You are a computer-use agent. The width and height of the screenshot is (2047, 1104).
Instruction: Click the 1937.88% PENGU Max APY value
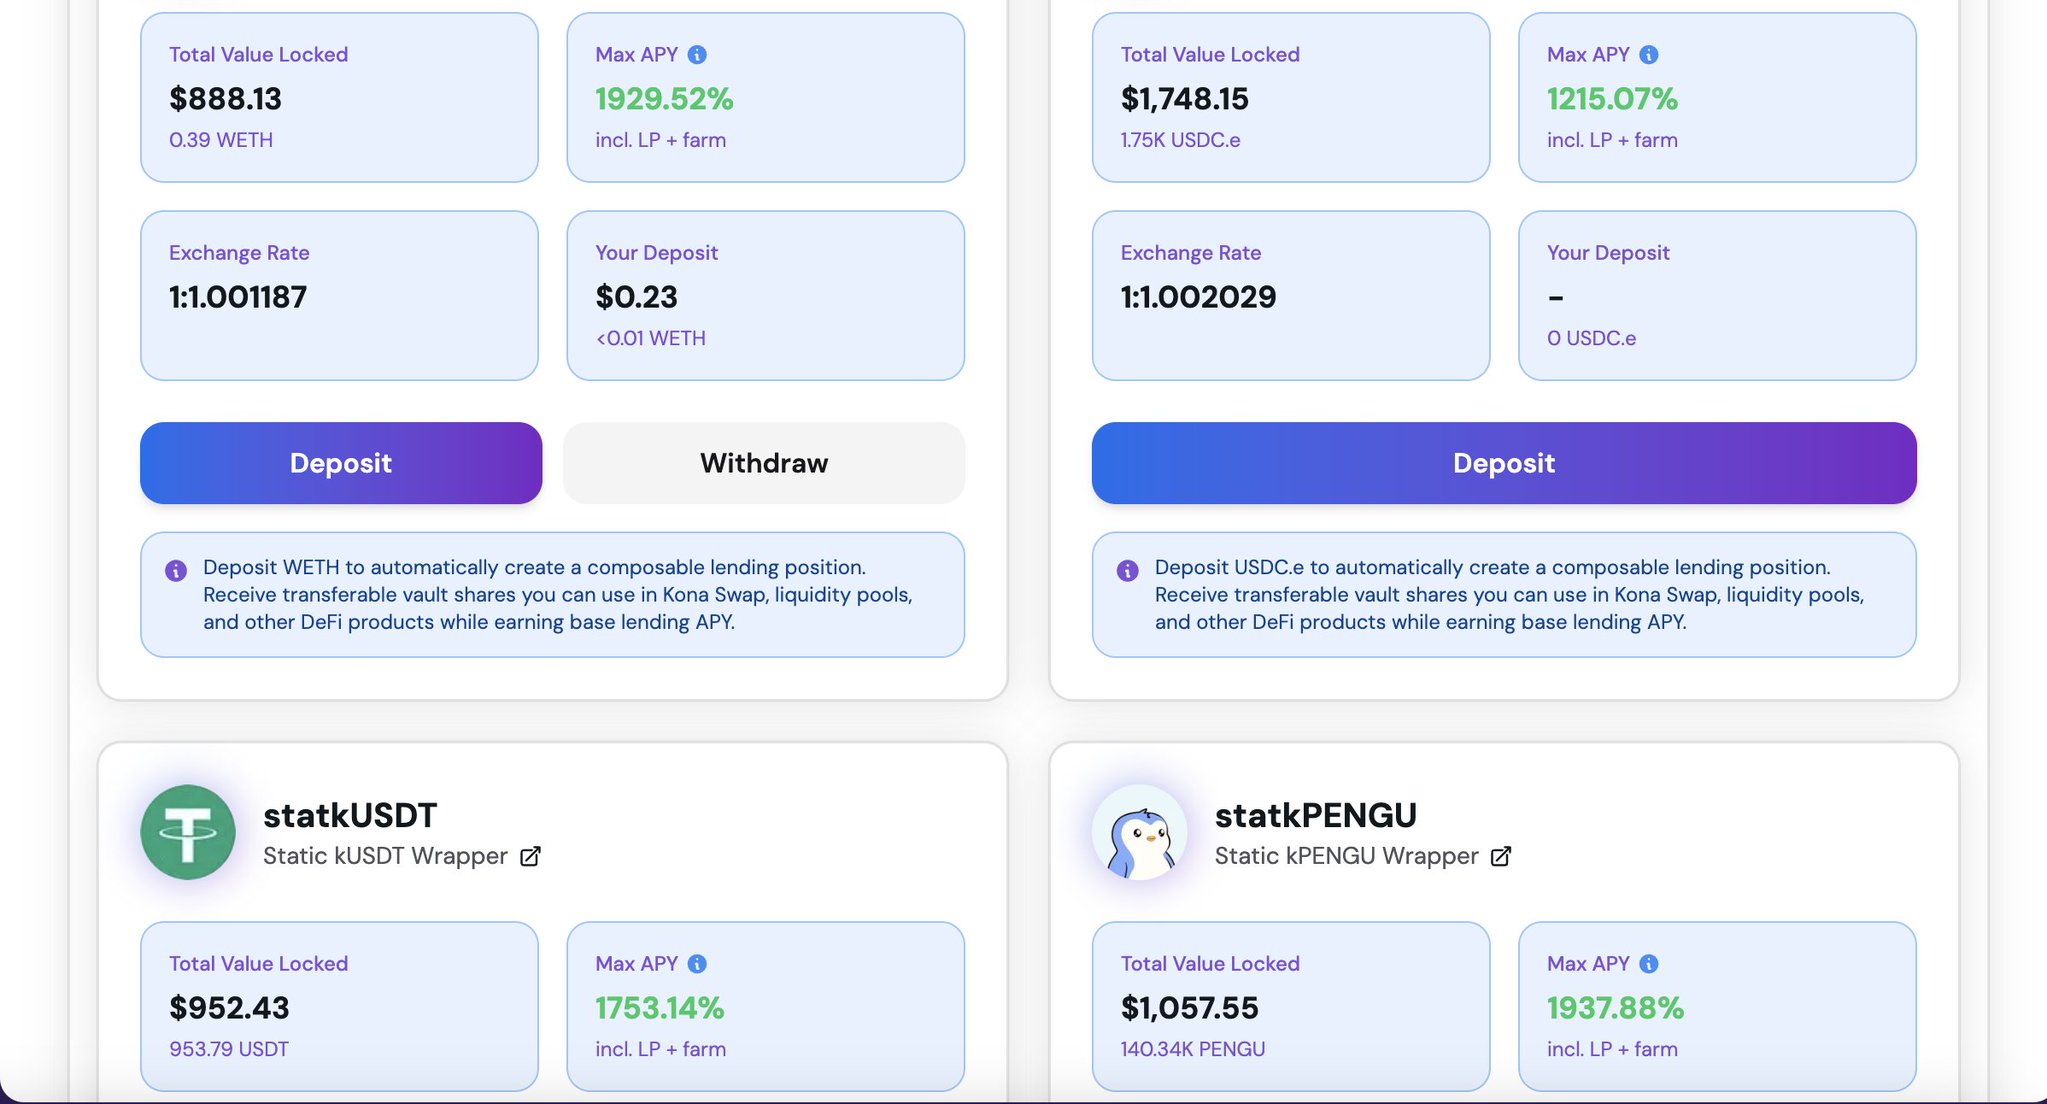tap(1615, 1008)
